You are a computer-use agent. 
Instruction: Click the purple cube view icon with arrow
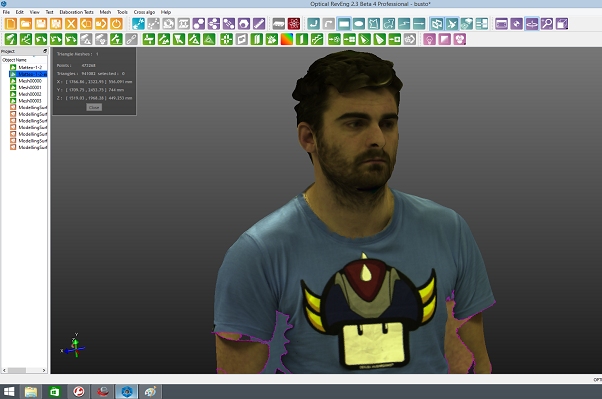(x=562, y=24)
